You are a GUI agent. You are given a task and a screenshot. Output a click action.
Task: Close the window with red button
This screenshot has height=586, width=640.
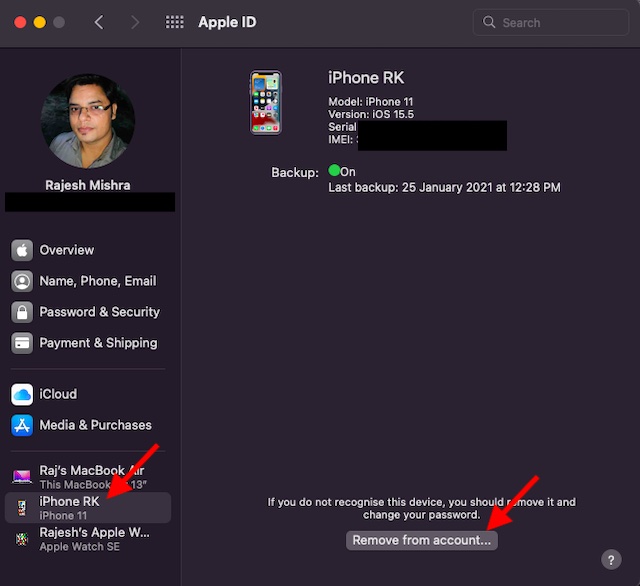click(x=20, y=22)
